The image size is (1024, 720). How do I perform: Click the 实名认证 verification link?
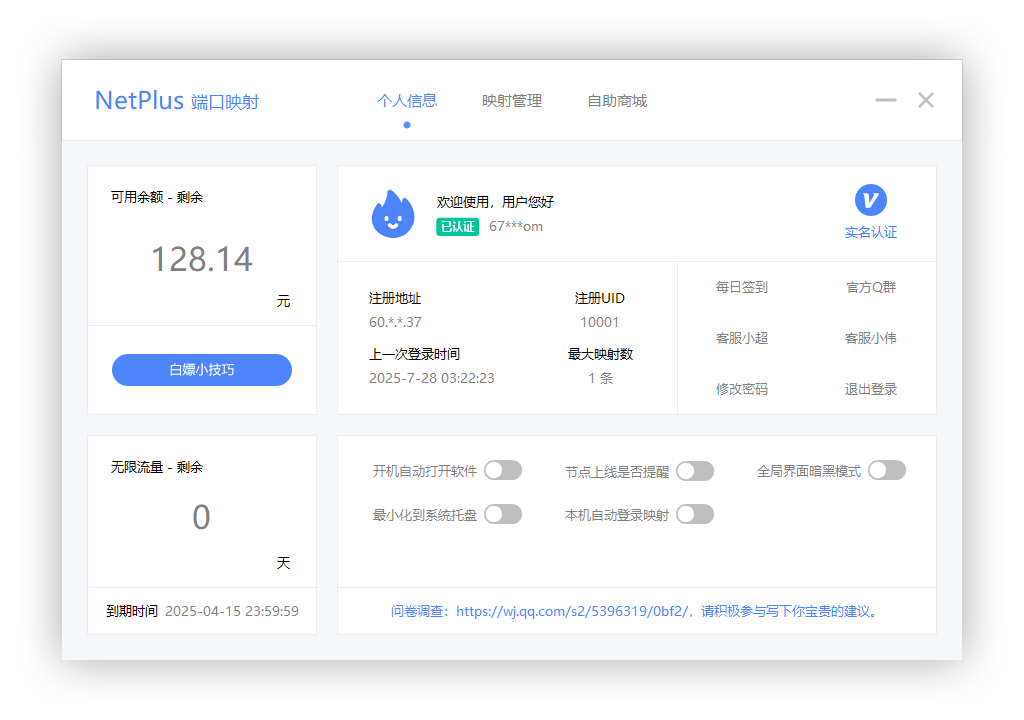tap(870, 232)
